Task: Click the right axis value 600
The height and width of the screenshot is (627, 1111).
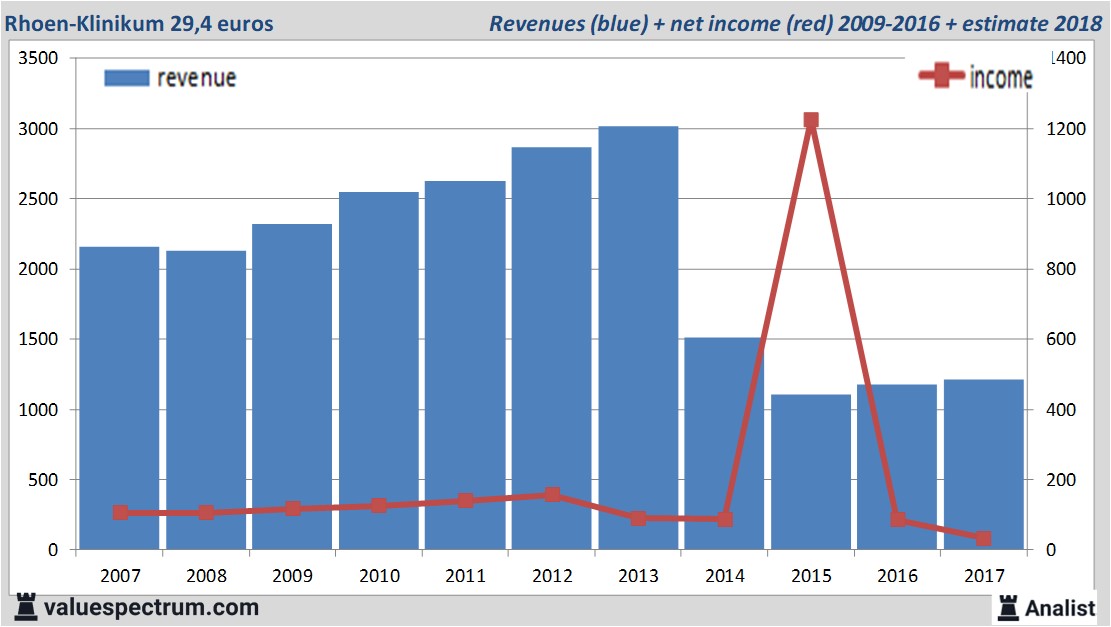Action: [x=1061, y=339]
